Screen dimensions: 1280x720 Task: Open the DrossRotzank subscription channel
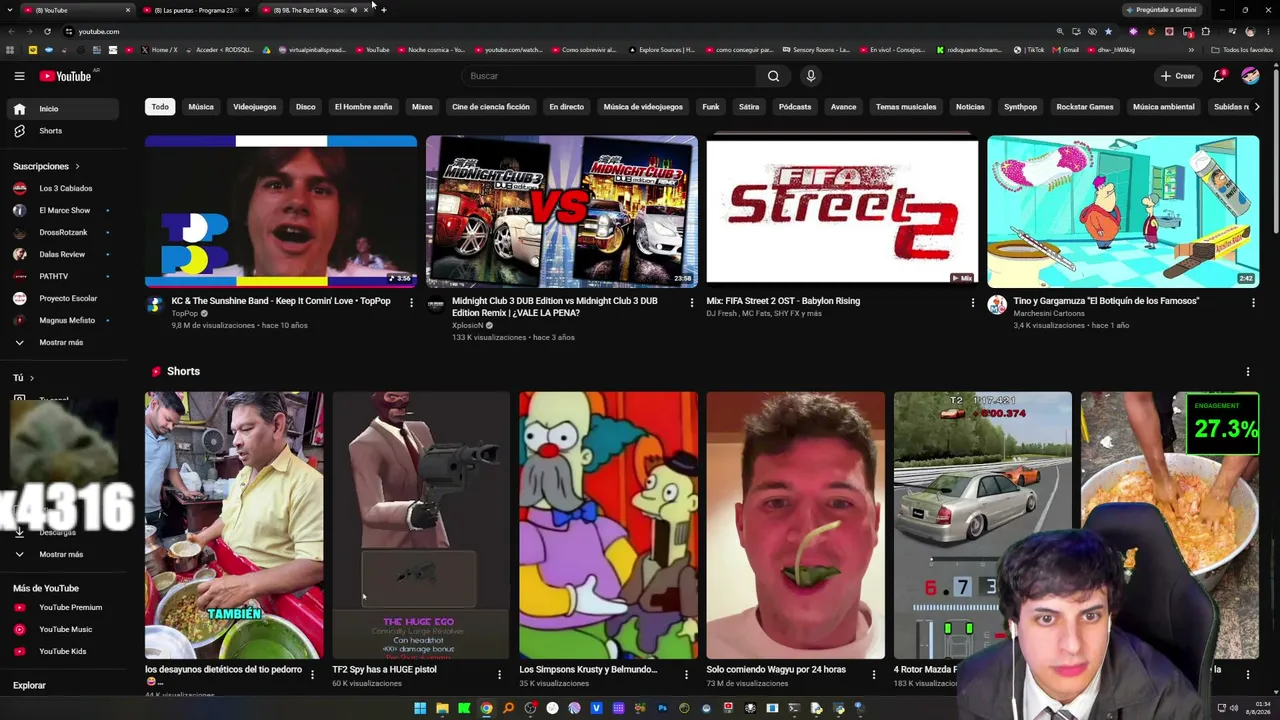coord(63,232)
